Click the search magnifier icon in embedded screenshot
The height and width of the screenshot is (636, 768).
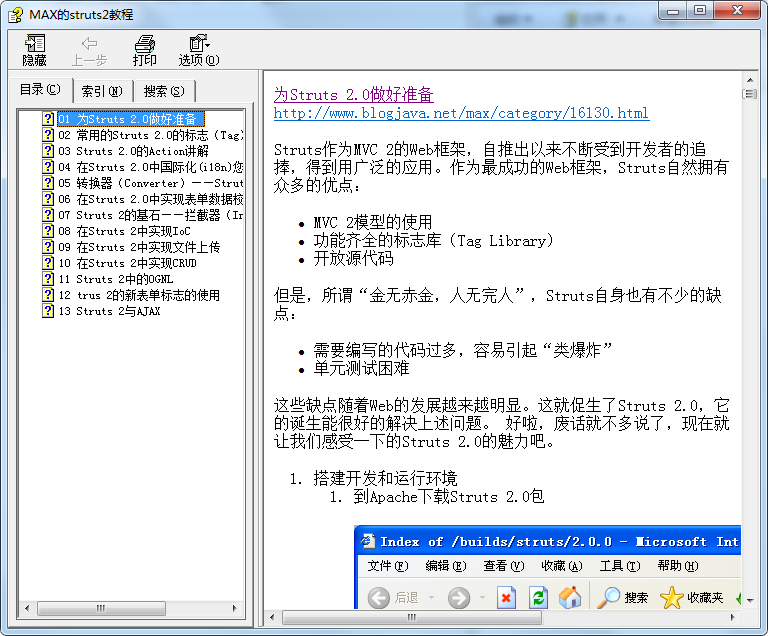pos(608,597)
